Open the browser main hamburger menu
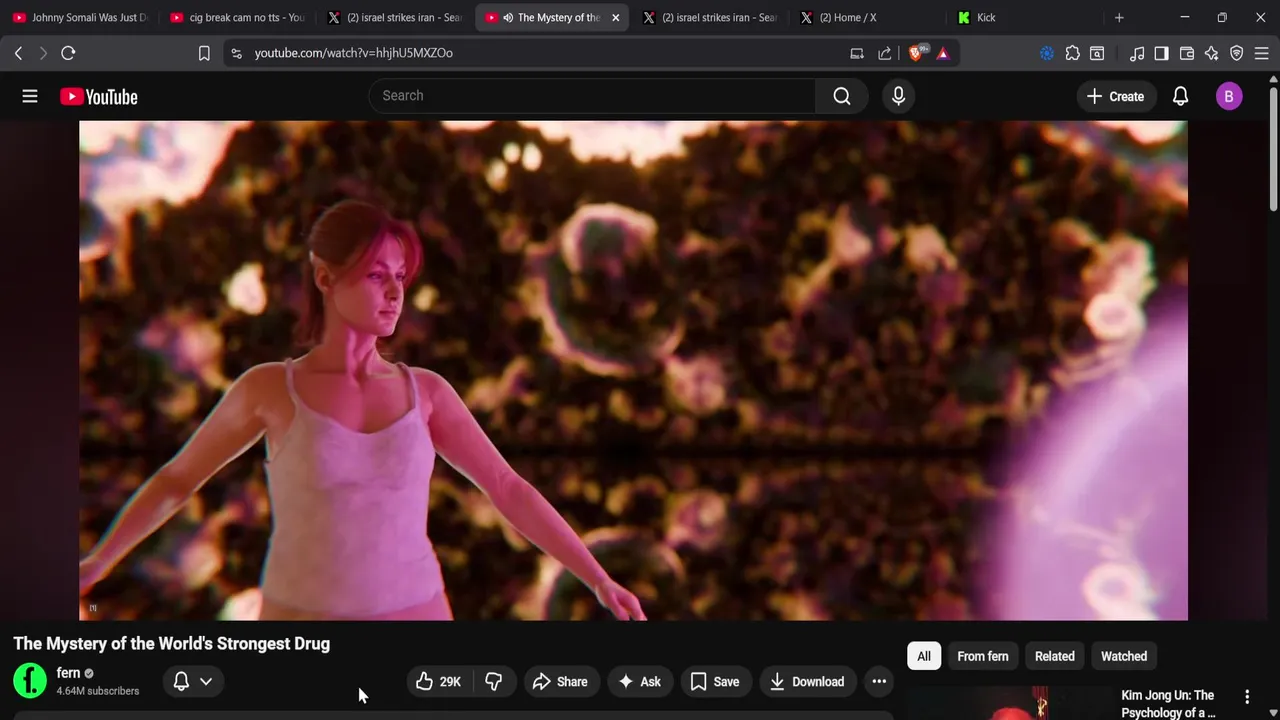Image resolution: width=1280 pixels, height=720 pixels. tap(1261, 53)
